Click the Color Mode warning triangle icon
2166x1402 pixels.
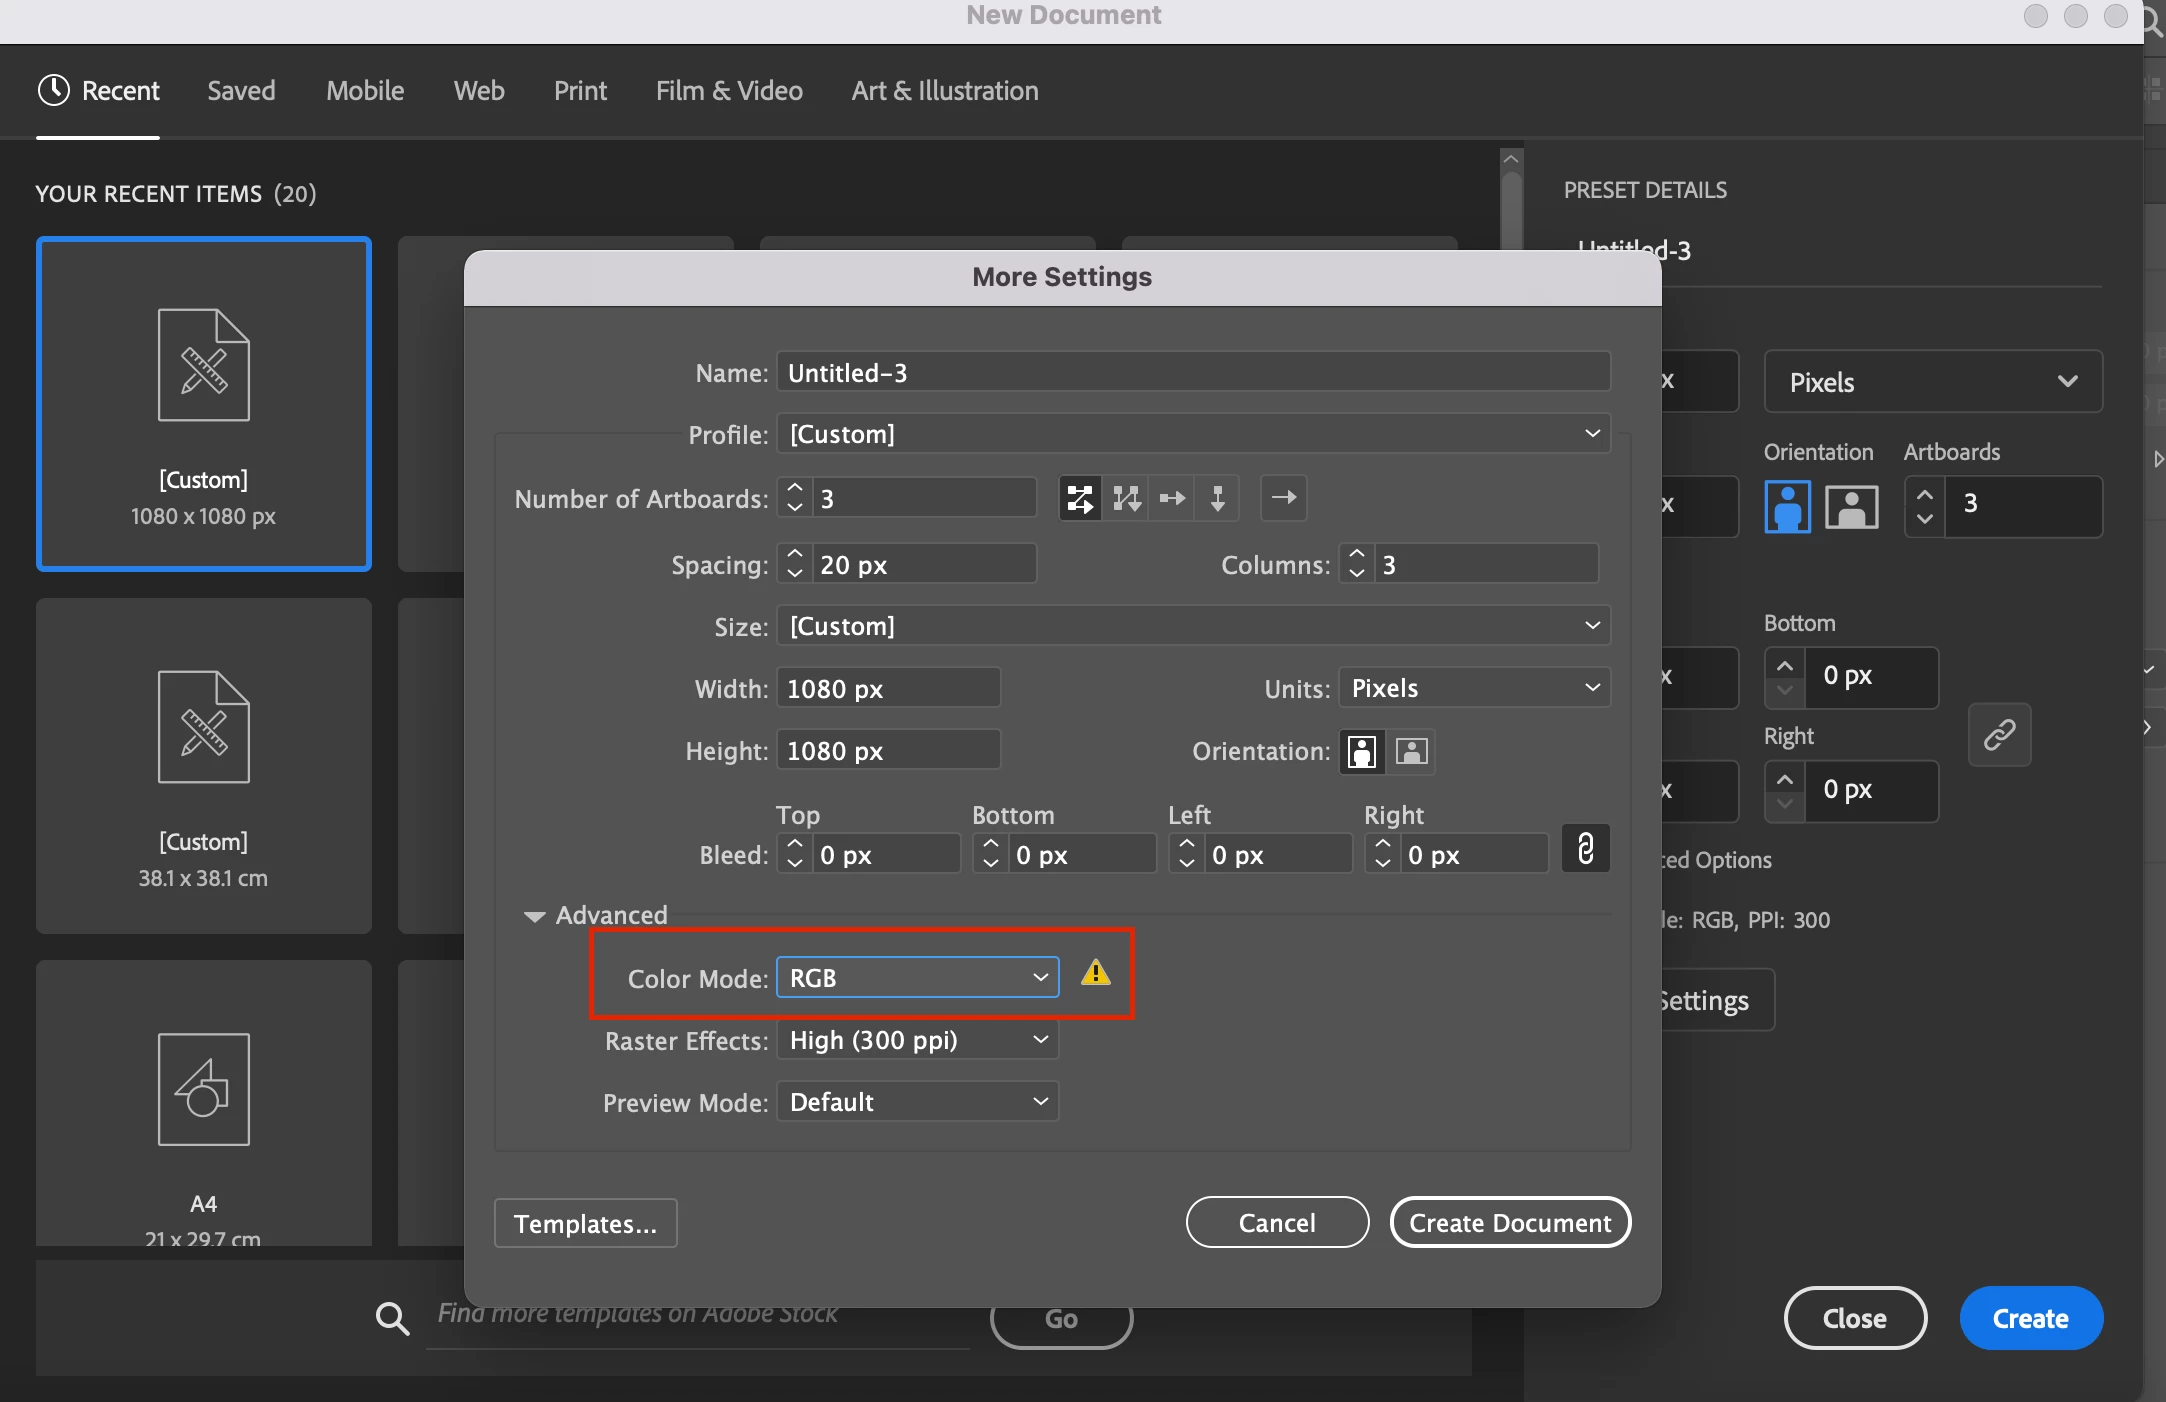[x=1096, y=973]
